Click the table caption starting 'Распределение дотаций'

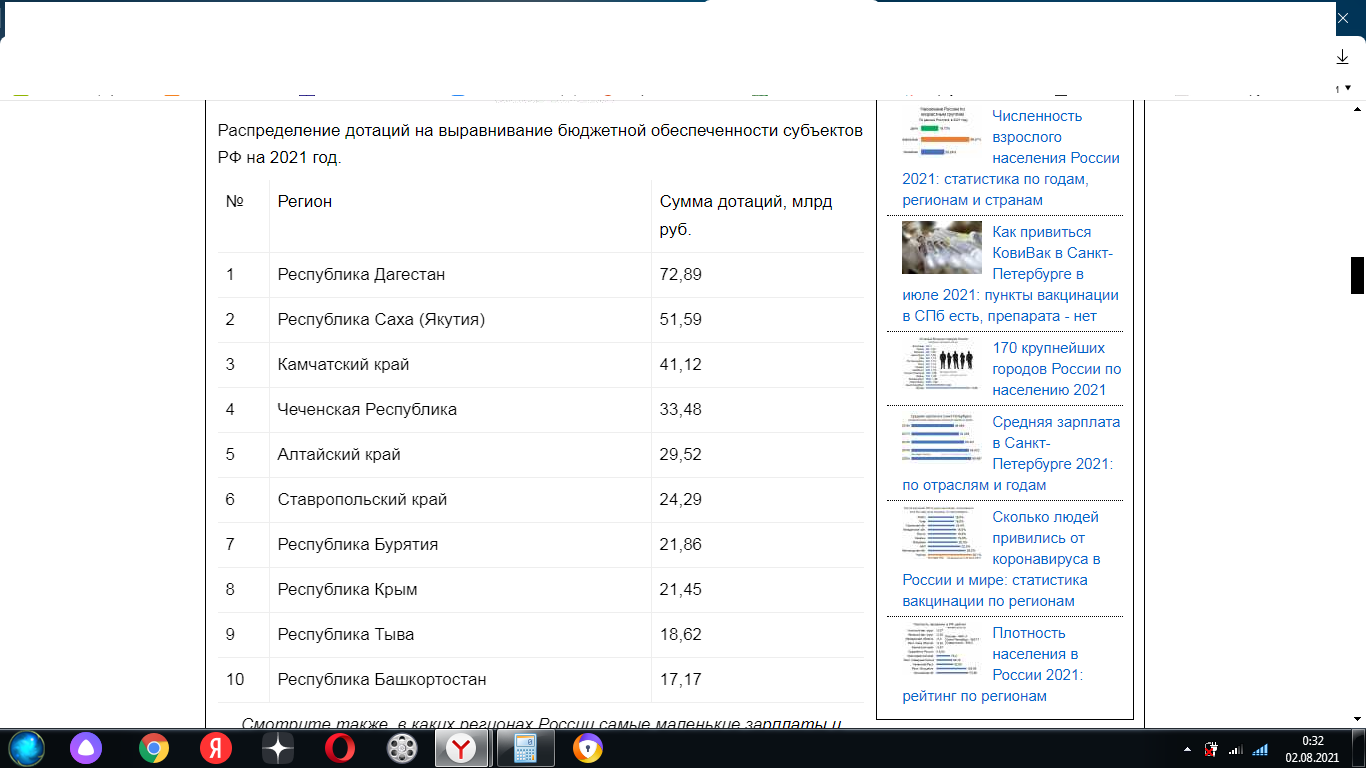click(541, 144)
